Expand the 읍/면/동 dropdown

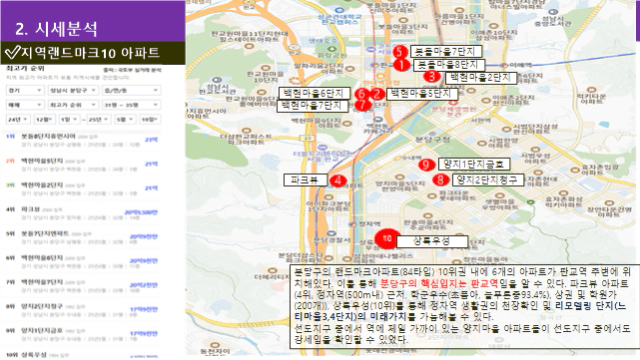131,90
